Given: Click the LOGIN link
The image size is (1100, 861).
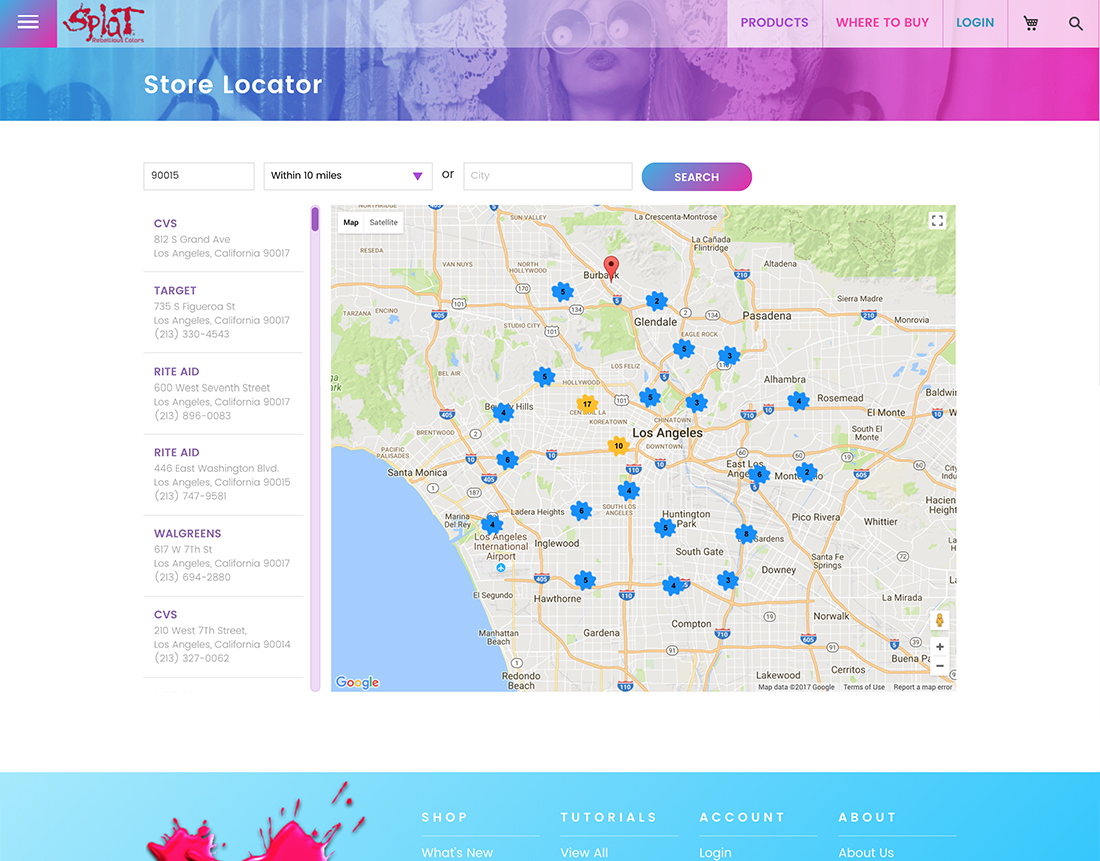Looking at the screenshot, I should pos(975,22).
